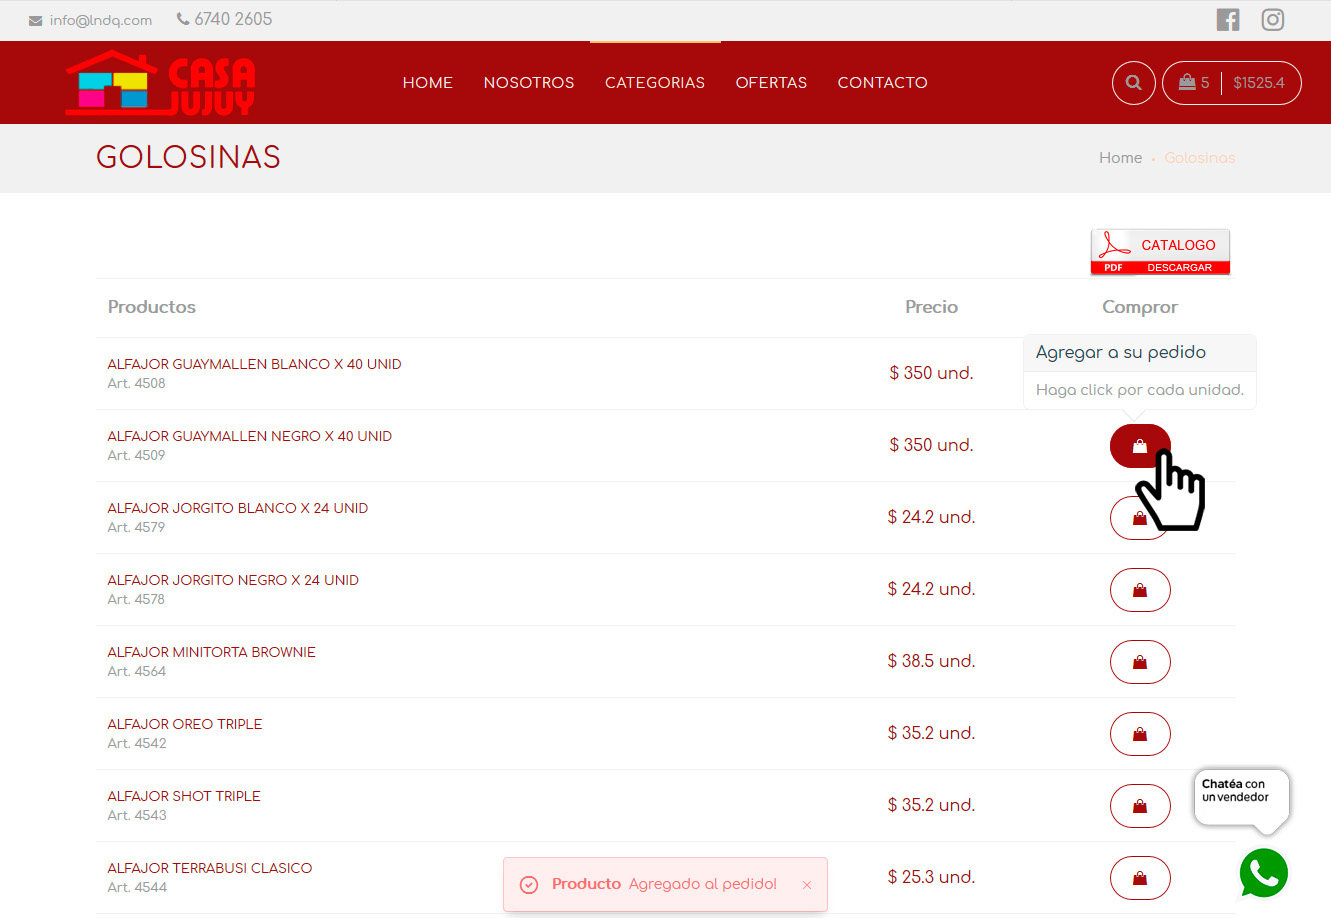Open the Instagram profile icon

(1272, 19)
